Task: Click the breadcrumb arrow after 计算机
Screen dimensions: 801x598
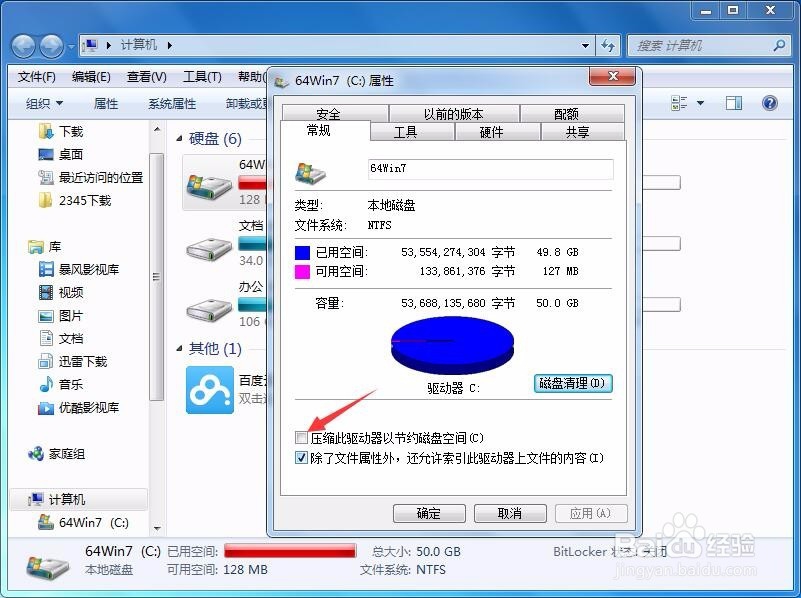Action: pos(170,45)
